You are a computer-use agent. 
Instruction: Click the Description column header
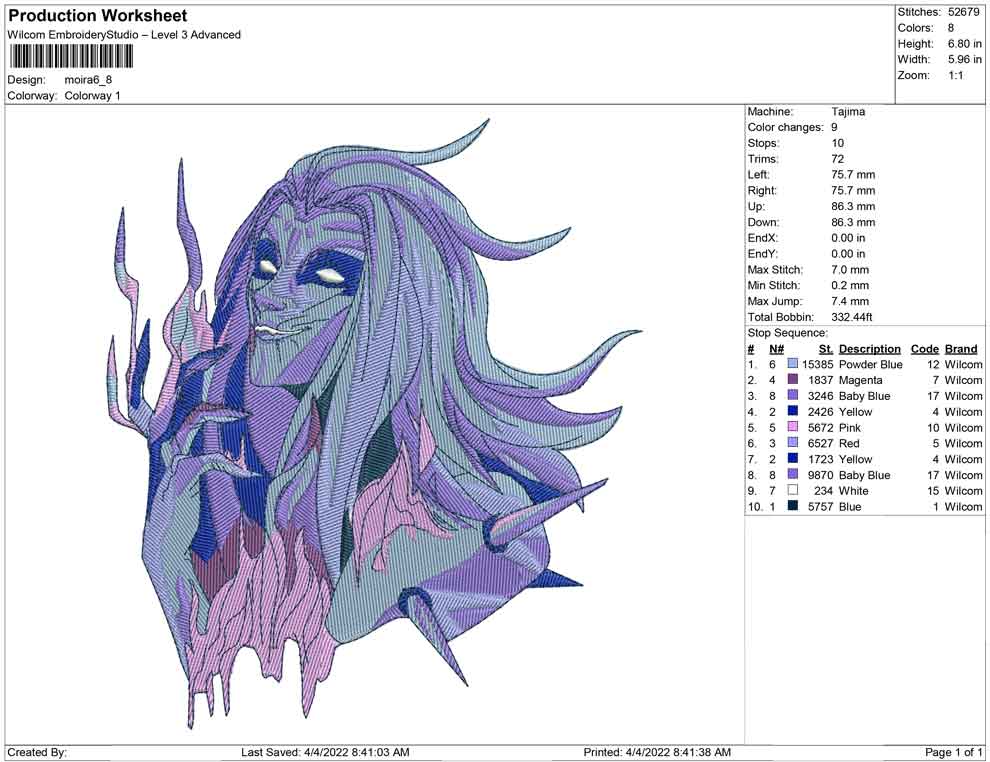(x=869, y=349)
